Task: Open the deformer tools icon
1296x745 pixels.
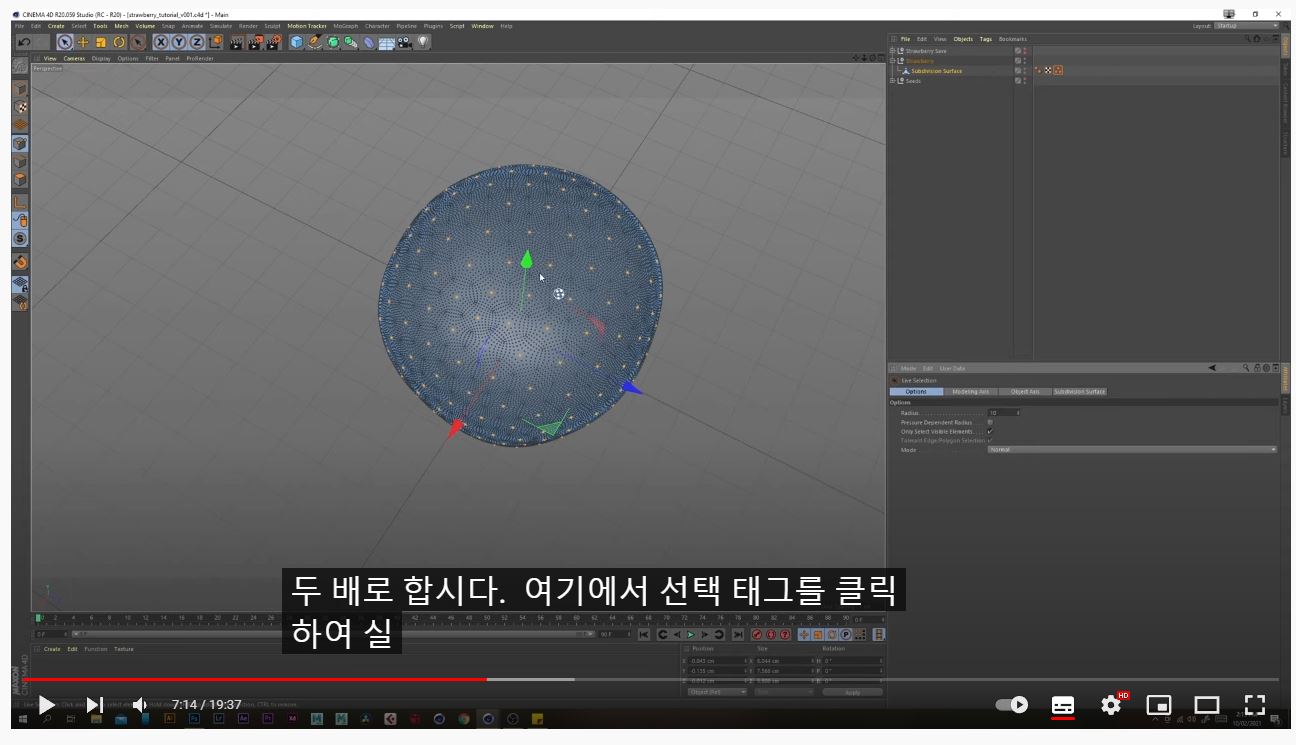Action: (369, 42)
